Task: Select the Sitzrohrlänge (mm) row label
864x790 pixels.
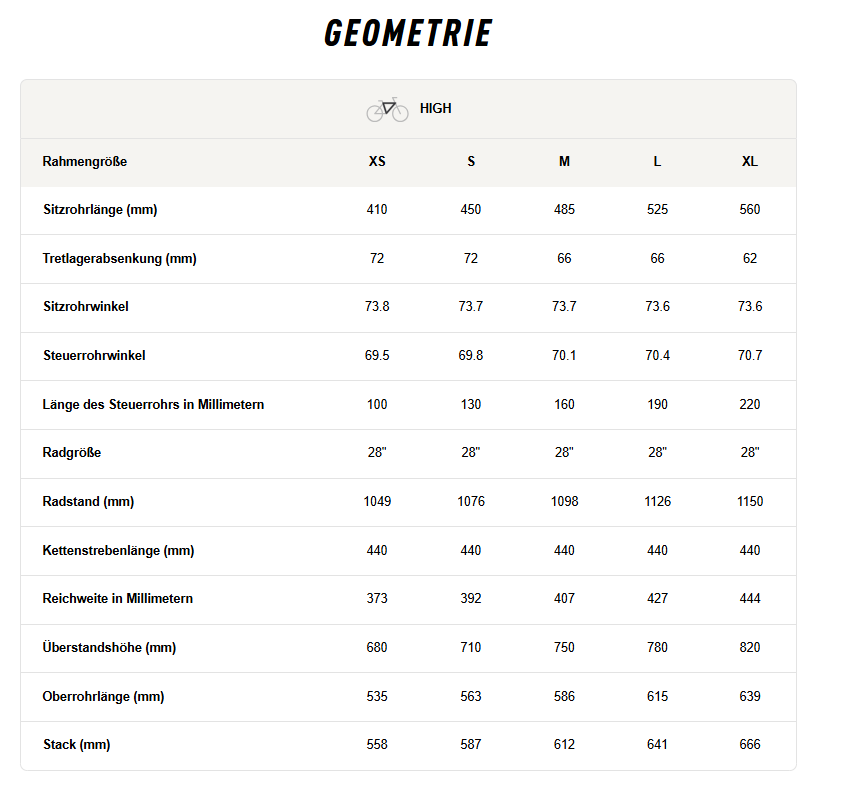Action: 100,210
